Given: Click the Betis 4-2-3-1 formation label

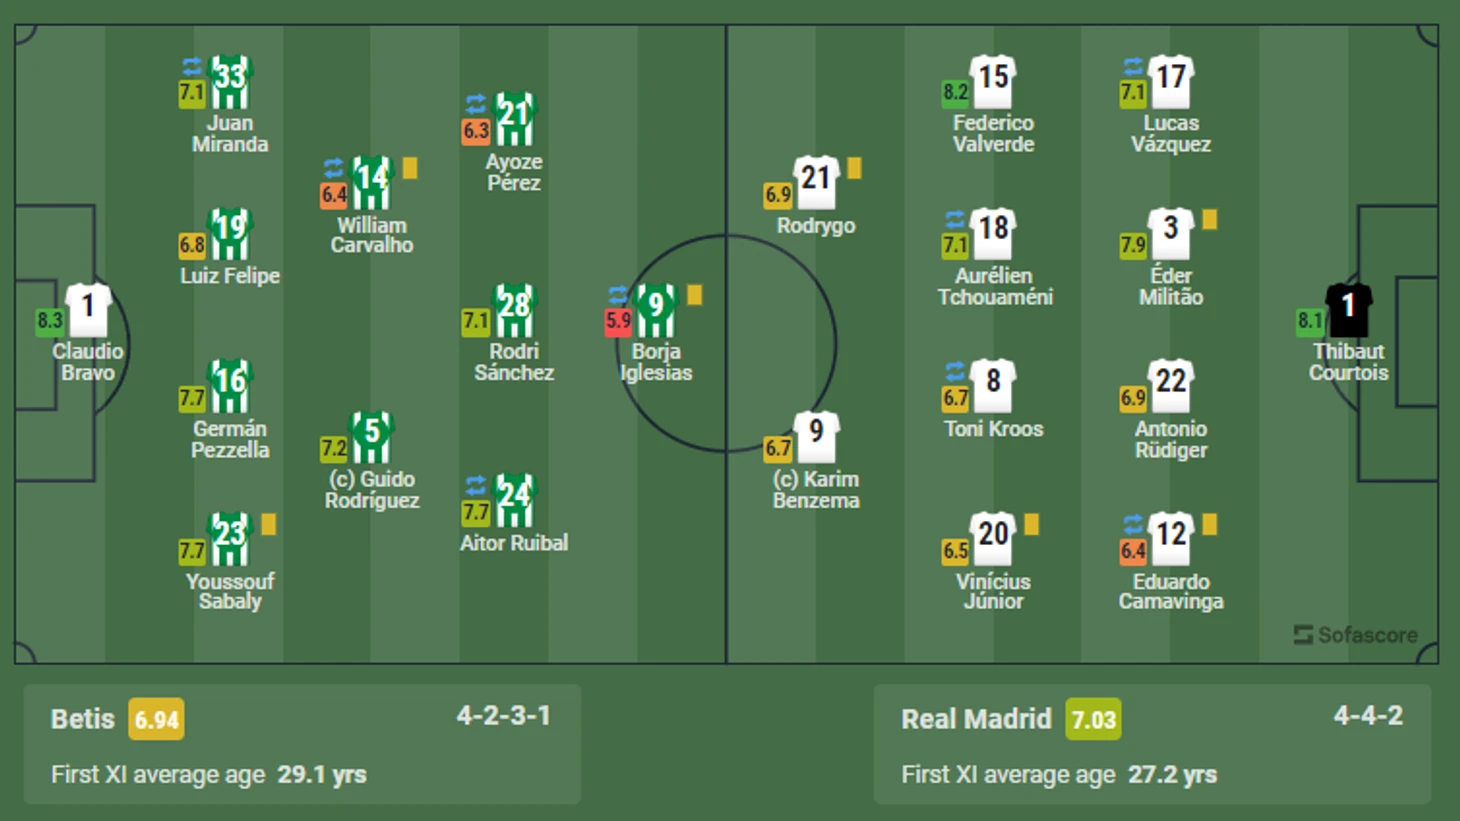Looking at the screenshot, I should [x=503, y=716].
